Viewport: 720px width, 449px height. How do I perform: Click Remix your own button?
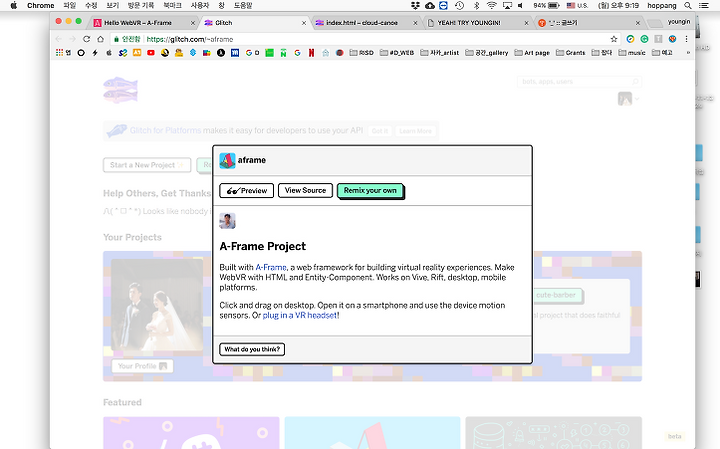(x=370, y=191)
